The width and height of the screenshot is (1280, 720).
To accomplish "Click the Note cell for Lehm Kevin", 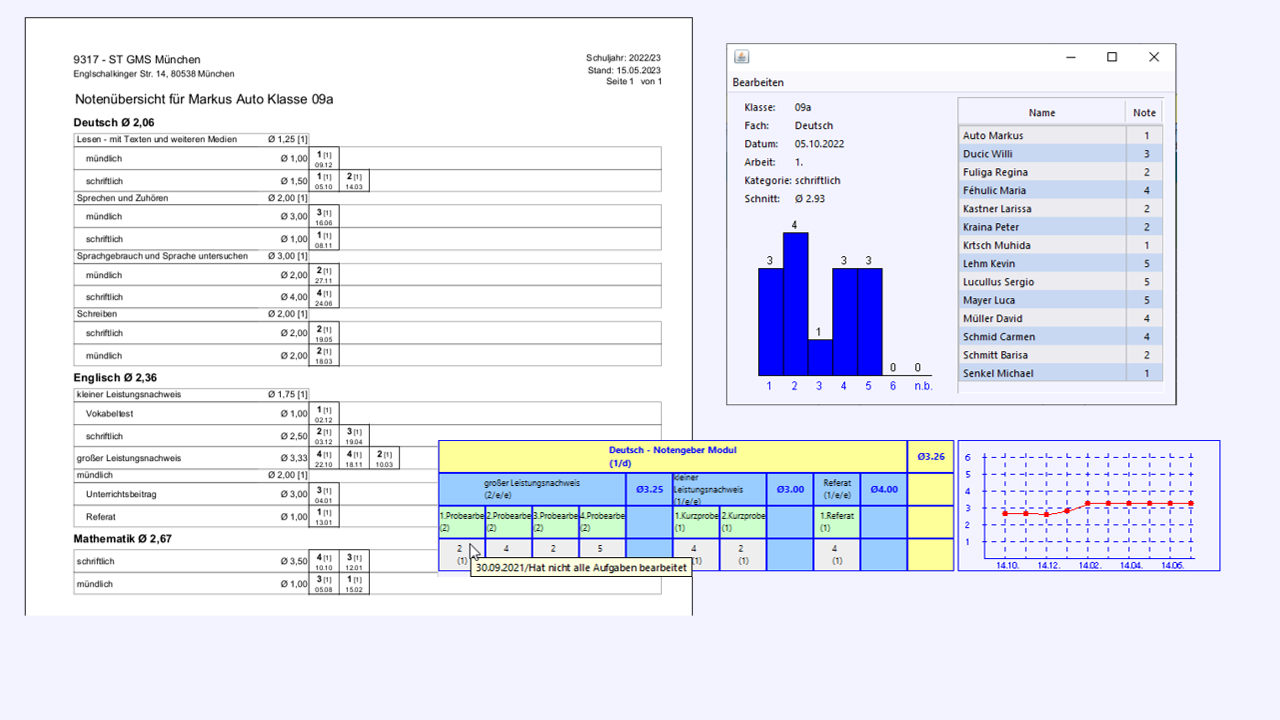I will (x=1146, y=264).
